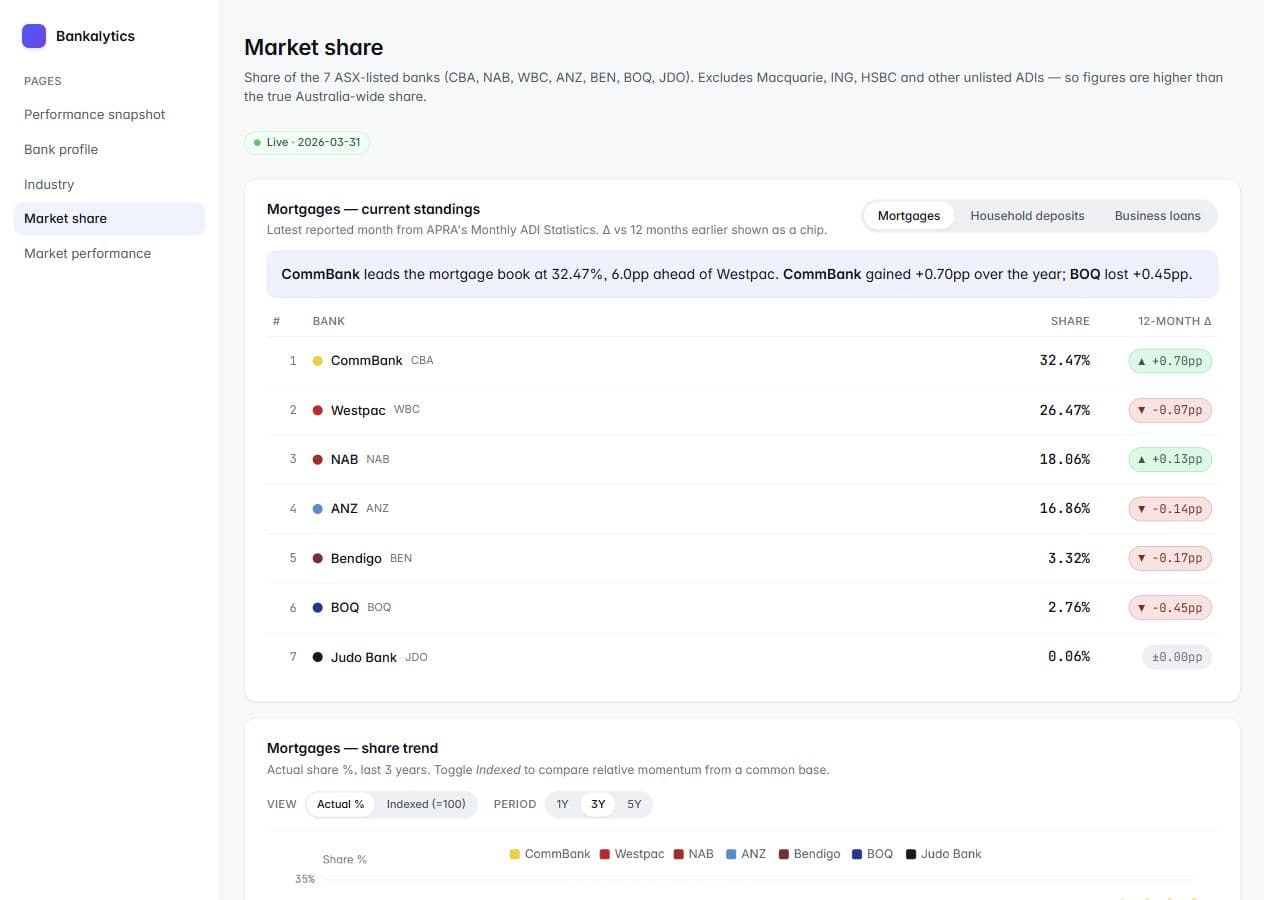This screenshot has height=900, width=1264.
Task: Click ANZ's blue dot in table
Action: [x=318, y=509]
